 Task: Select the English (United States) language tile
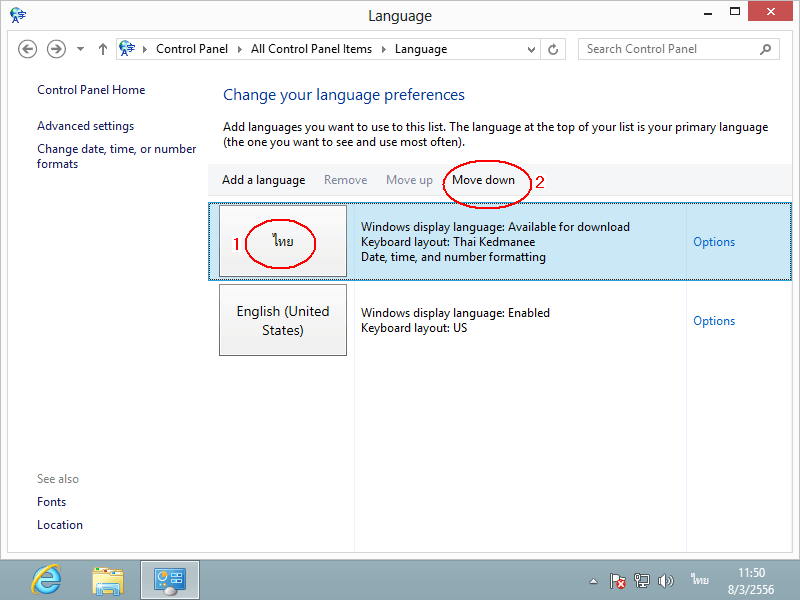pyautogui.click(x=283, y=320)
